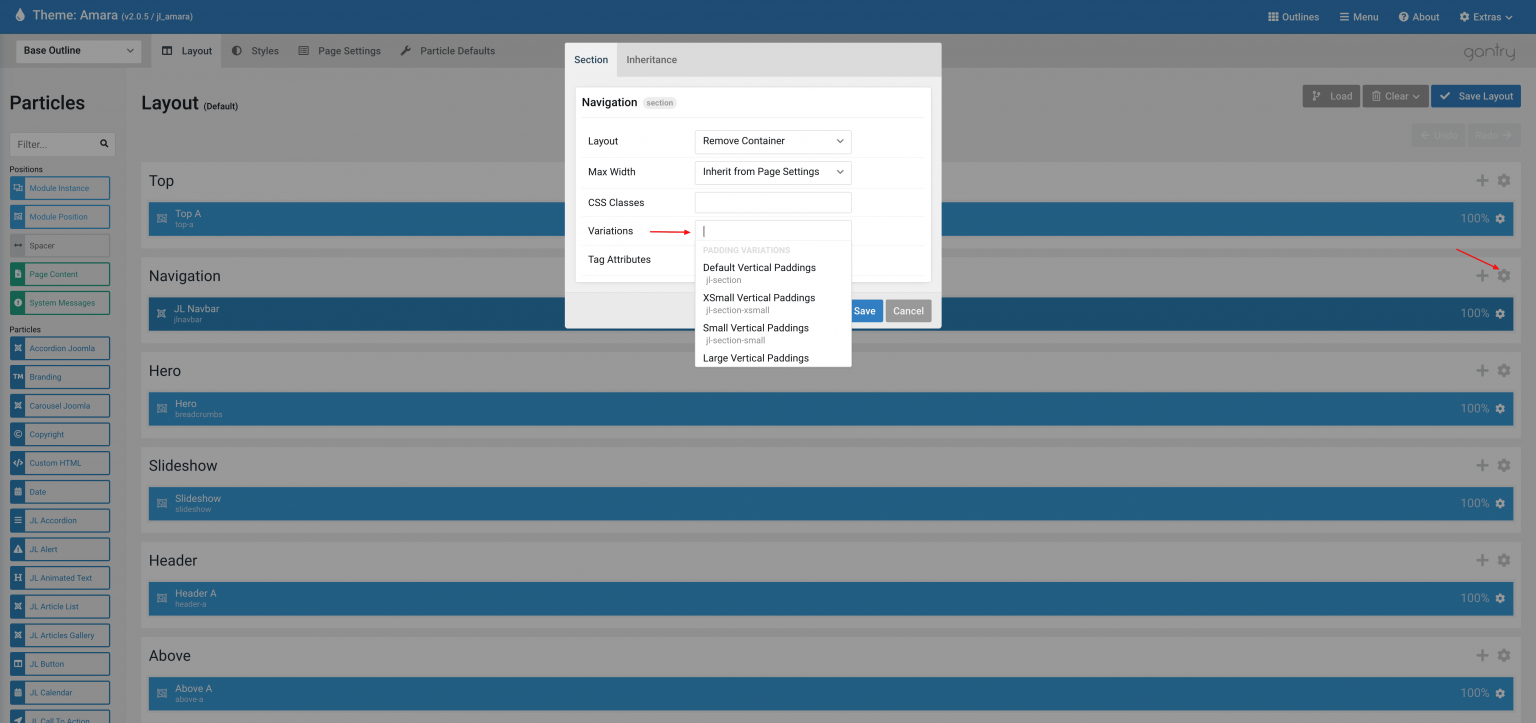Click the gear icon for the Top section
The image size is (1536, 723).
pyautogui.click(x=1504, y=180)
